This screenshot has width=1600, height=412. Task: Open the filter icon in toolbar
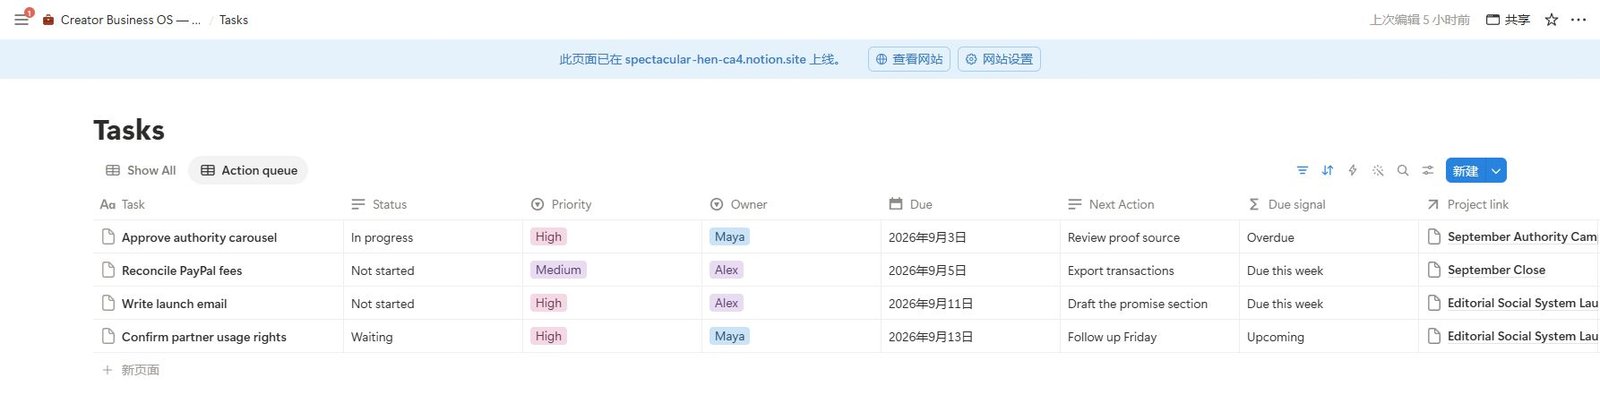pyautogui.click(x=1302, y=171)
